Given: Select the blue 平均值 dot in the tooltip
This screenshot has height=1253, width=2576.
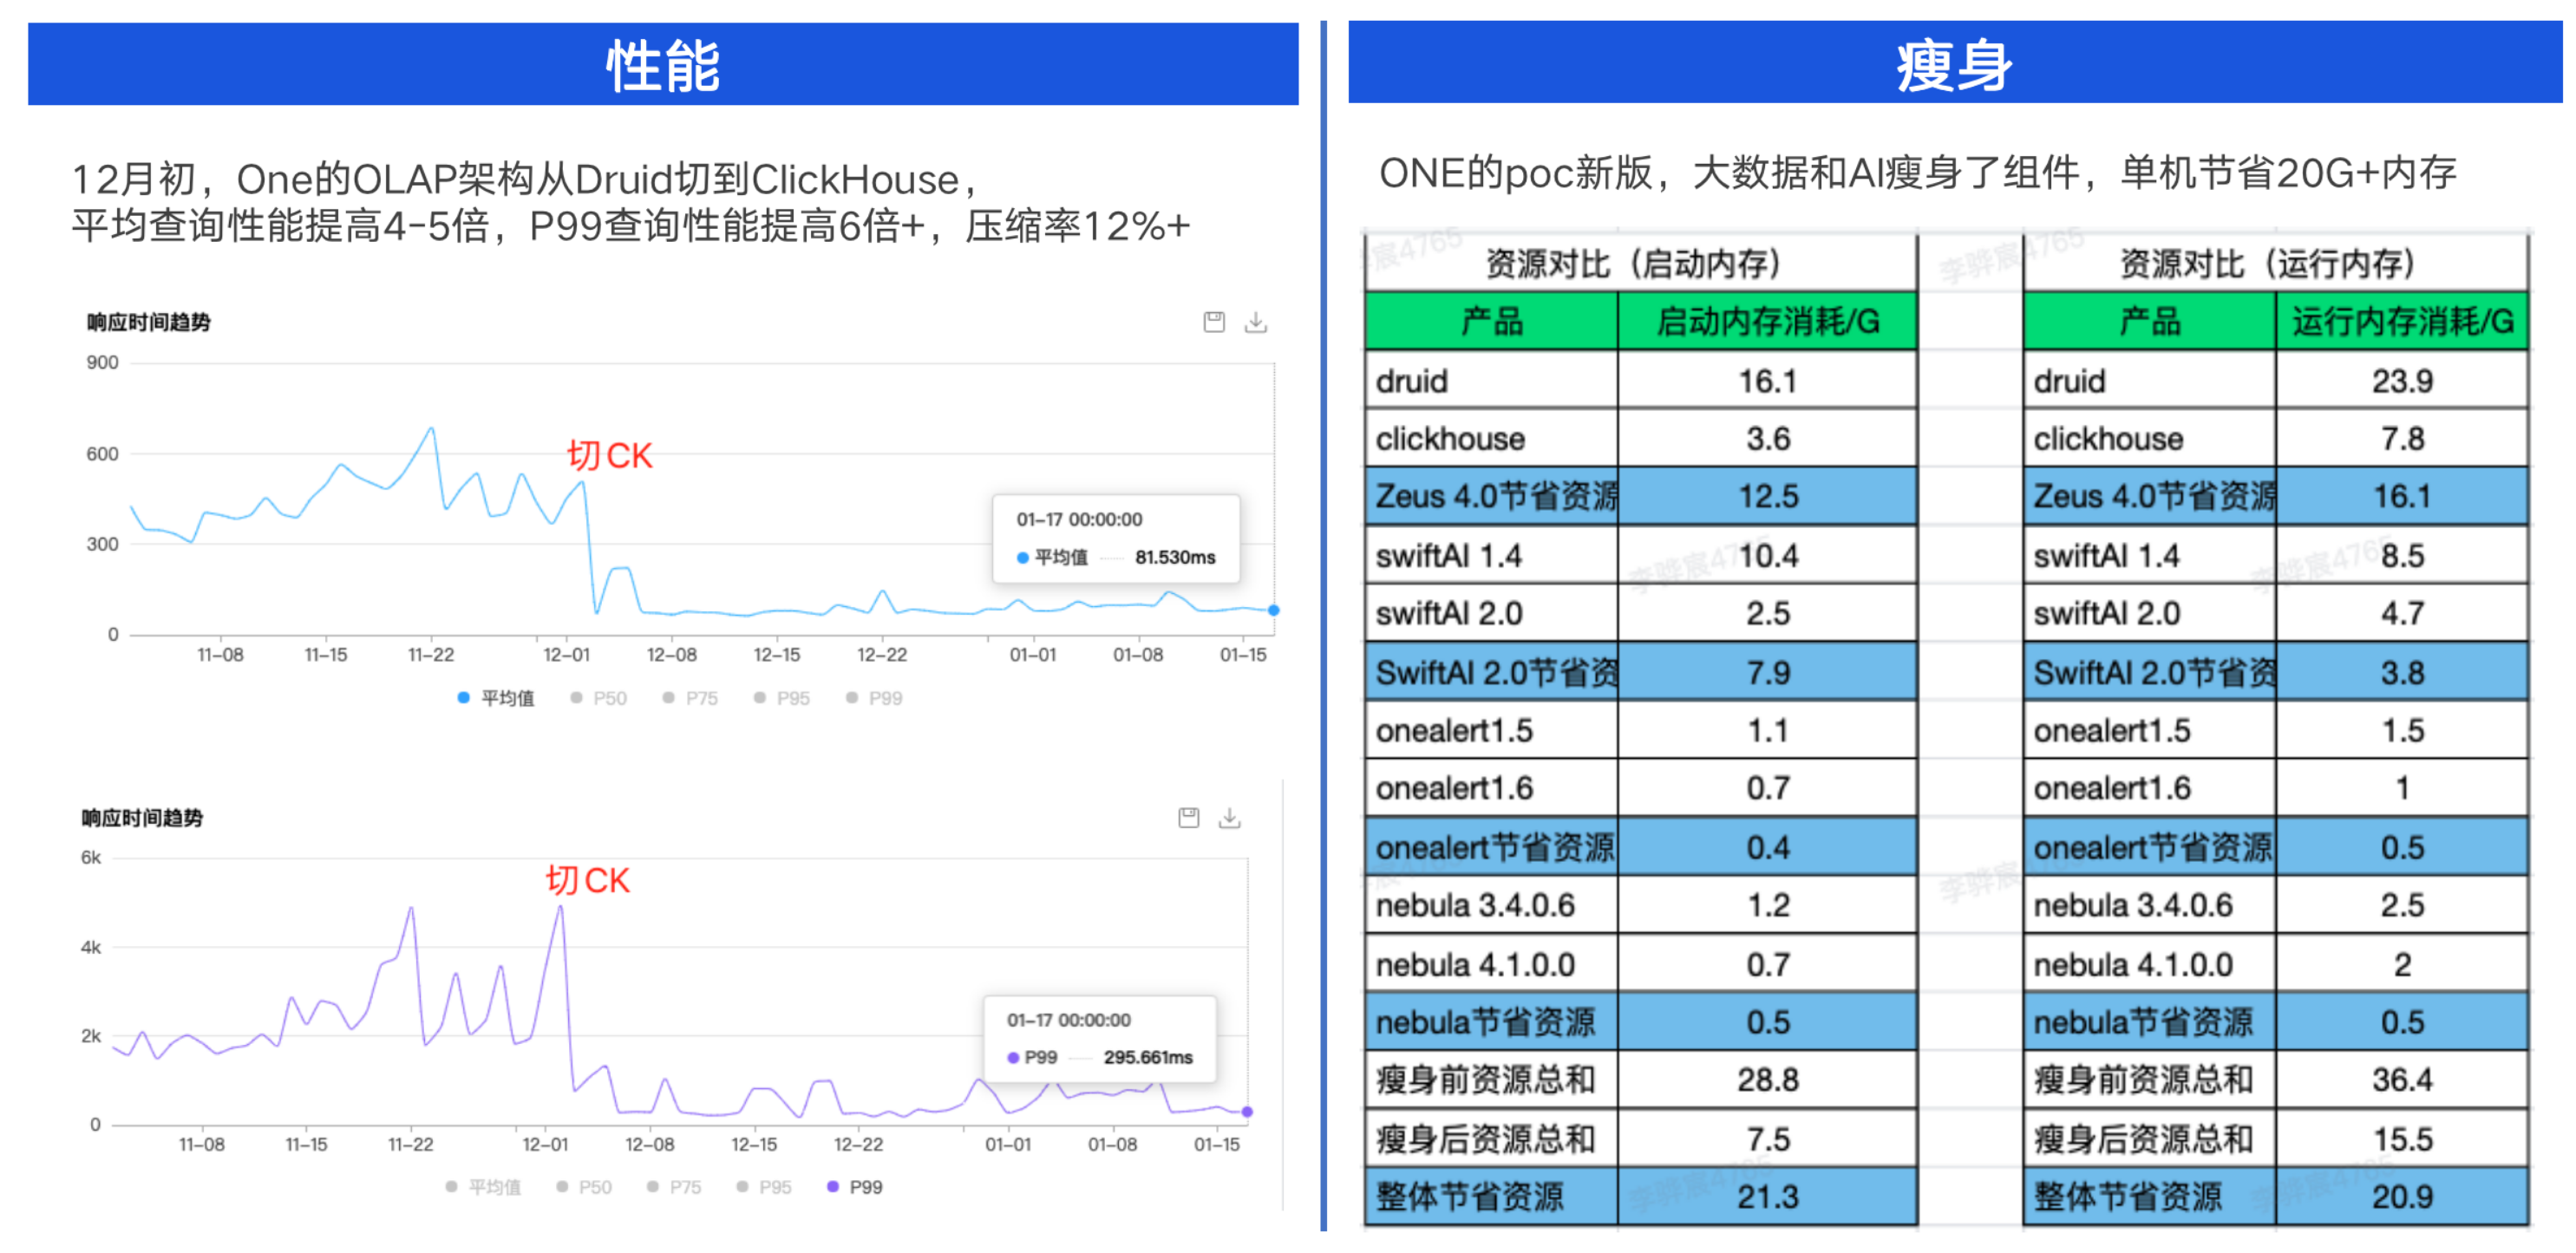Looking at the screenshot, I should [1022, 558].
